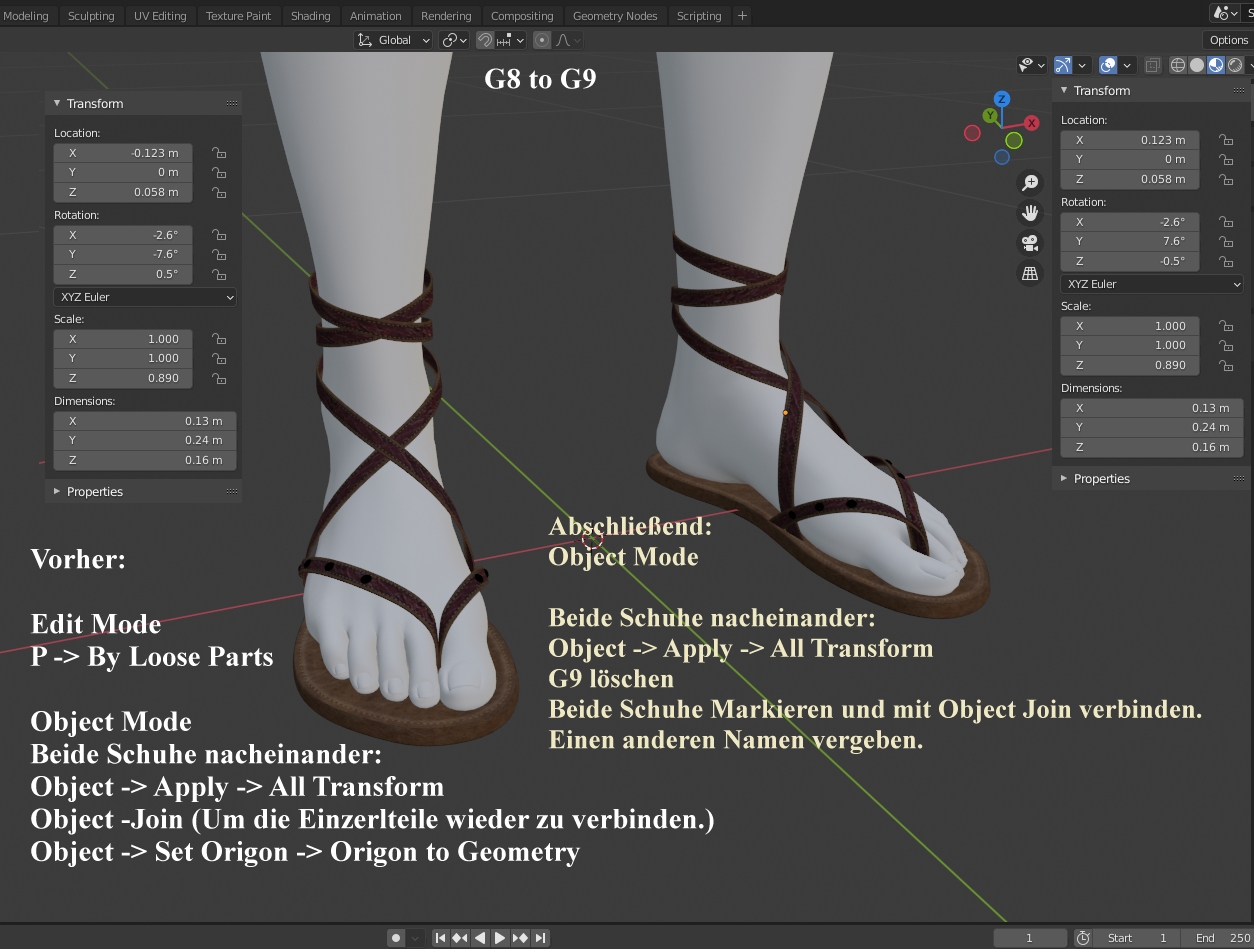Select material preview shading
1254x949 pixels.
1216,65
